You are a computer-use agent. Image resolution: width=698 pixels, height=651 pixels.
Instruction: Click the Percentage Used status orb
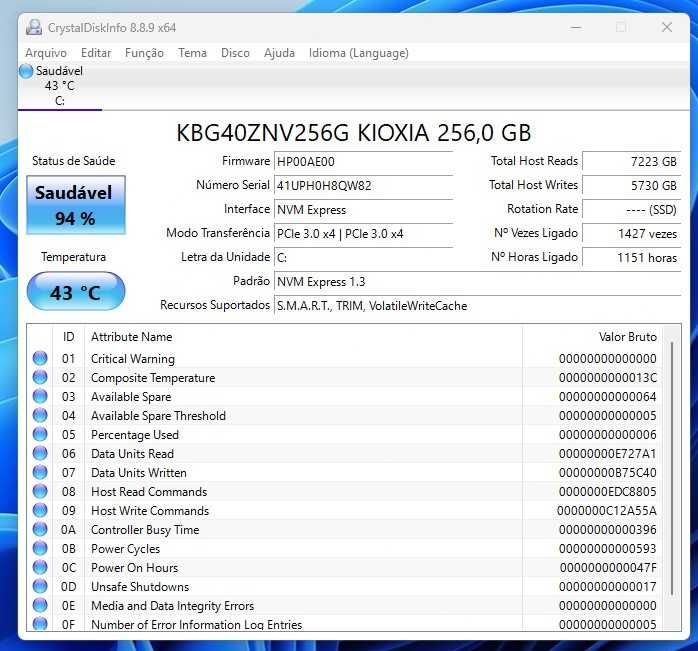40,435
